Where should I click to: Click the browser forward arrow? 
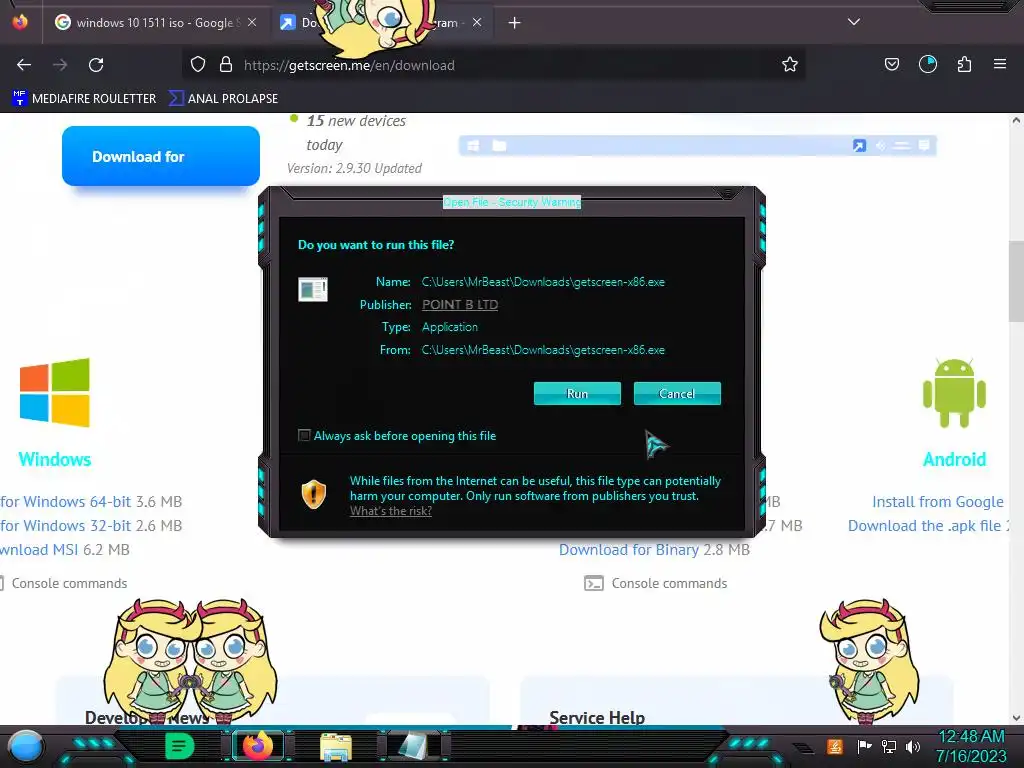point(60,65)
